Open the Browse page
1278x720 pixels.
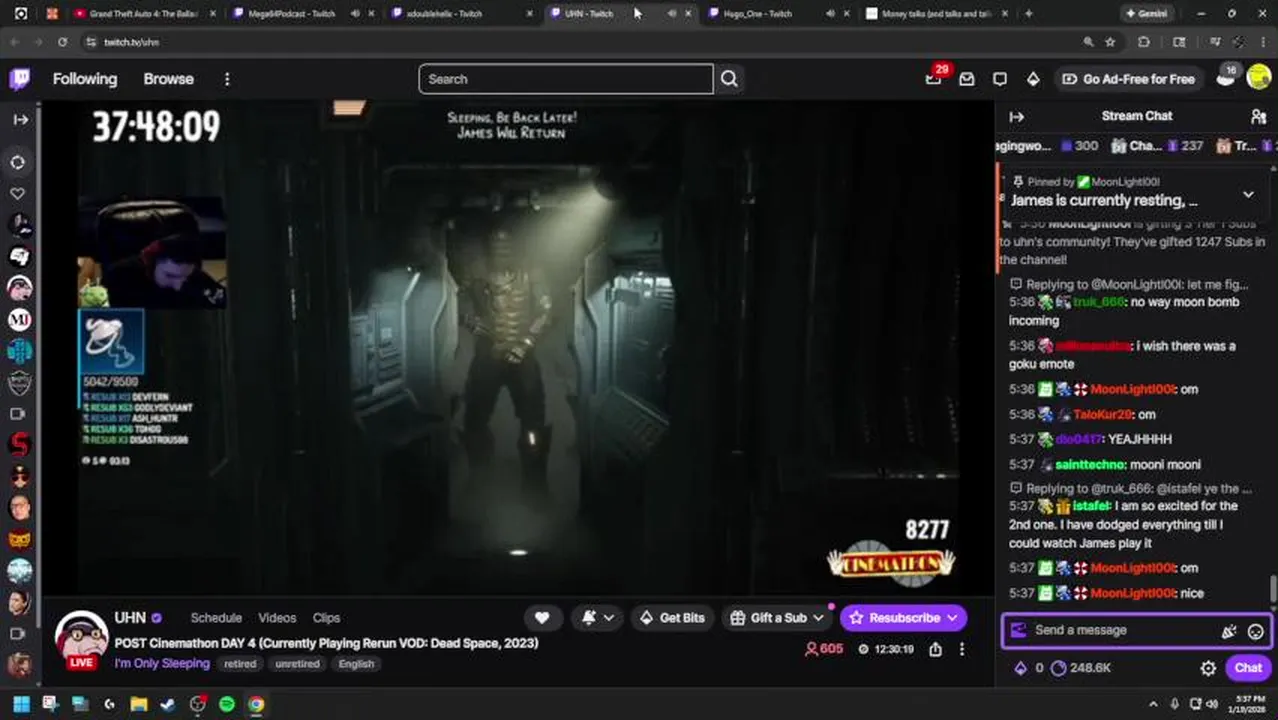(168, 79)
